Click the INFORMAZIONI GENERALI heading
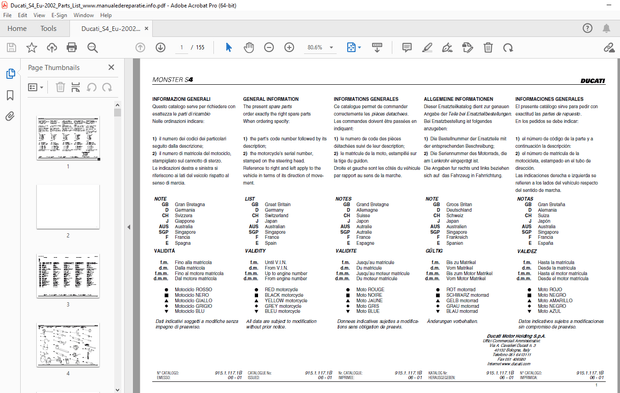620x393 pixels. click(x=181, y=99)
